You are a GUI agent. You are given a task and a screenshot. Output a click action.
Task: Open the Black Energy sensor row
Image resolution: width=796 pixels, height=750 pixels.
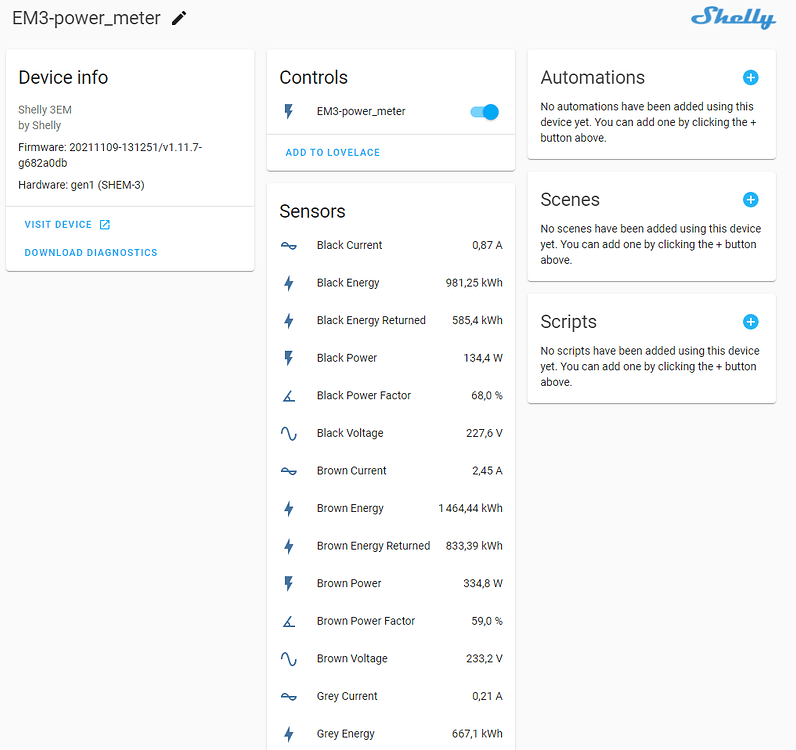[x=390, y=283]
